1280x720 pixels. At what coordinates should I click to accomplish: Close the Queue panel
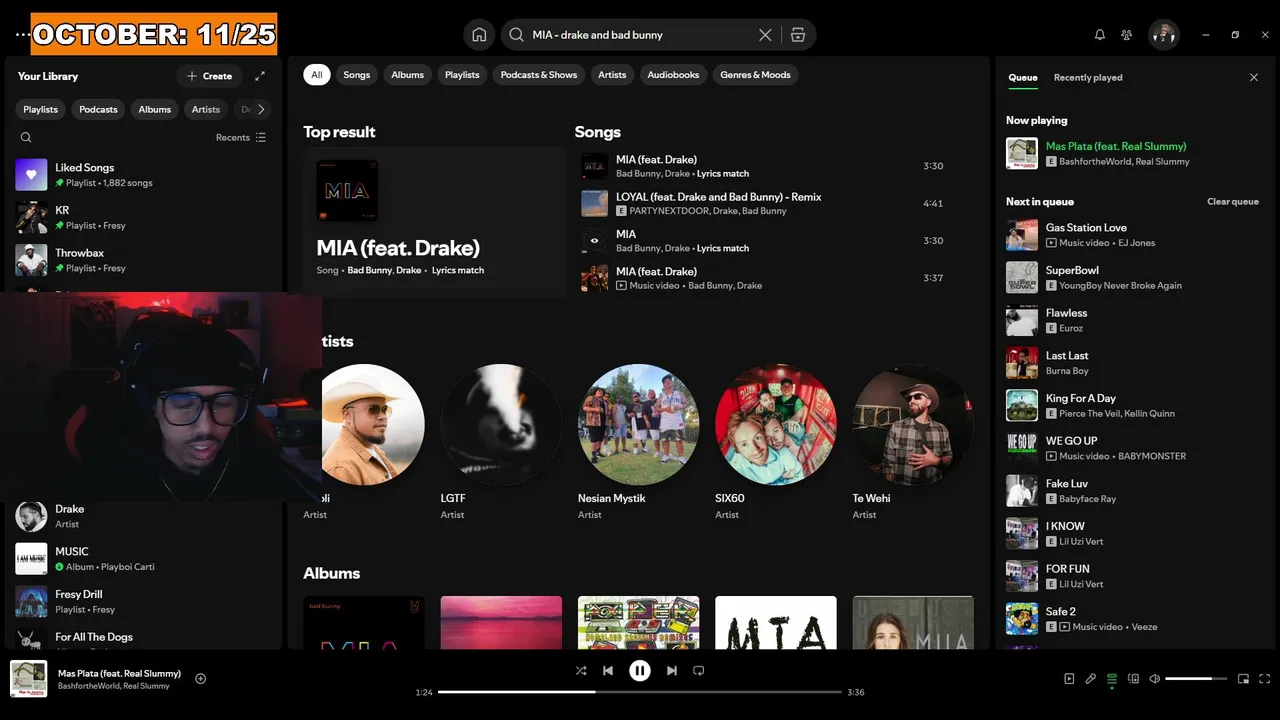1254,77
